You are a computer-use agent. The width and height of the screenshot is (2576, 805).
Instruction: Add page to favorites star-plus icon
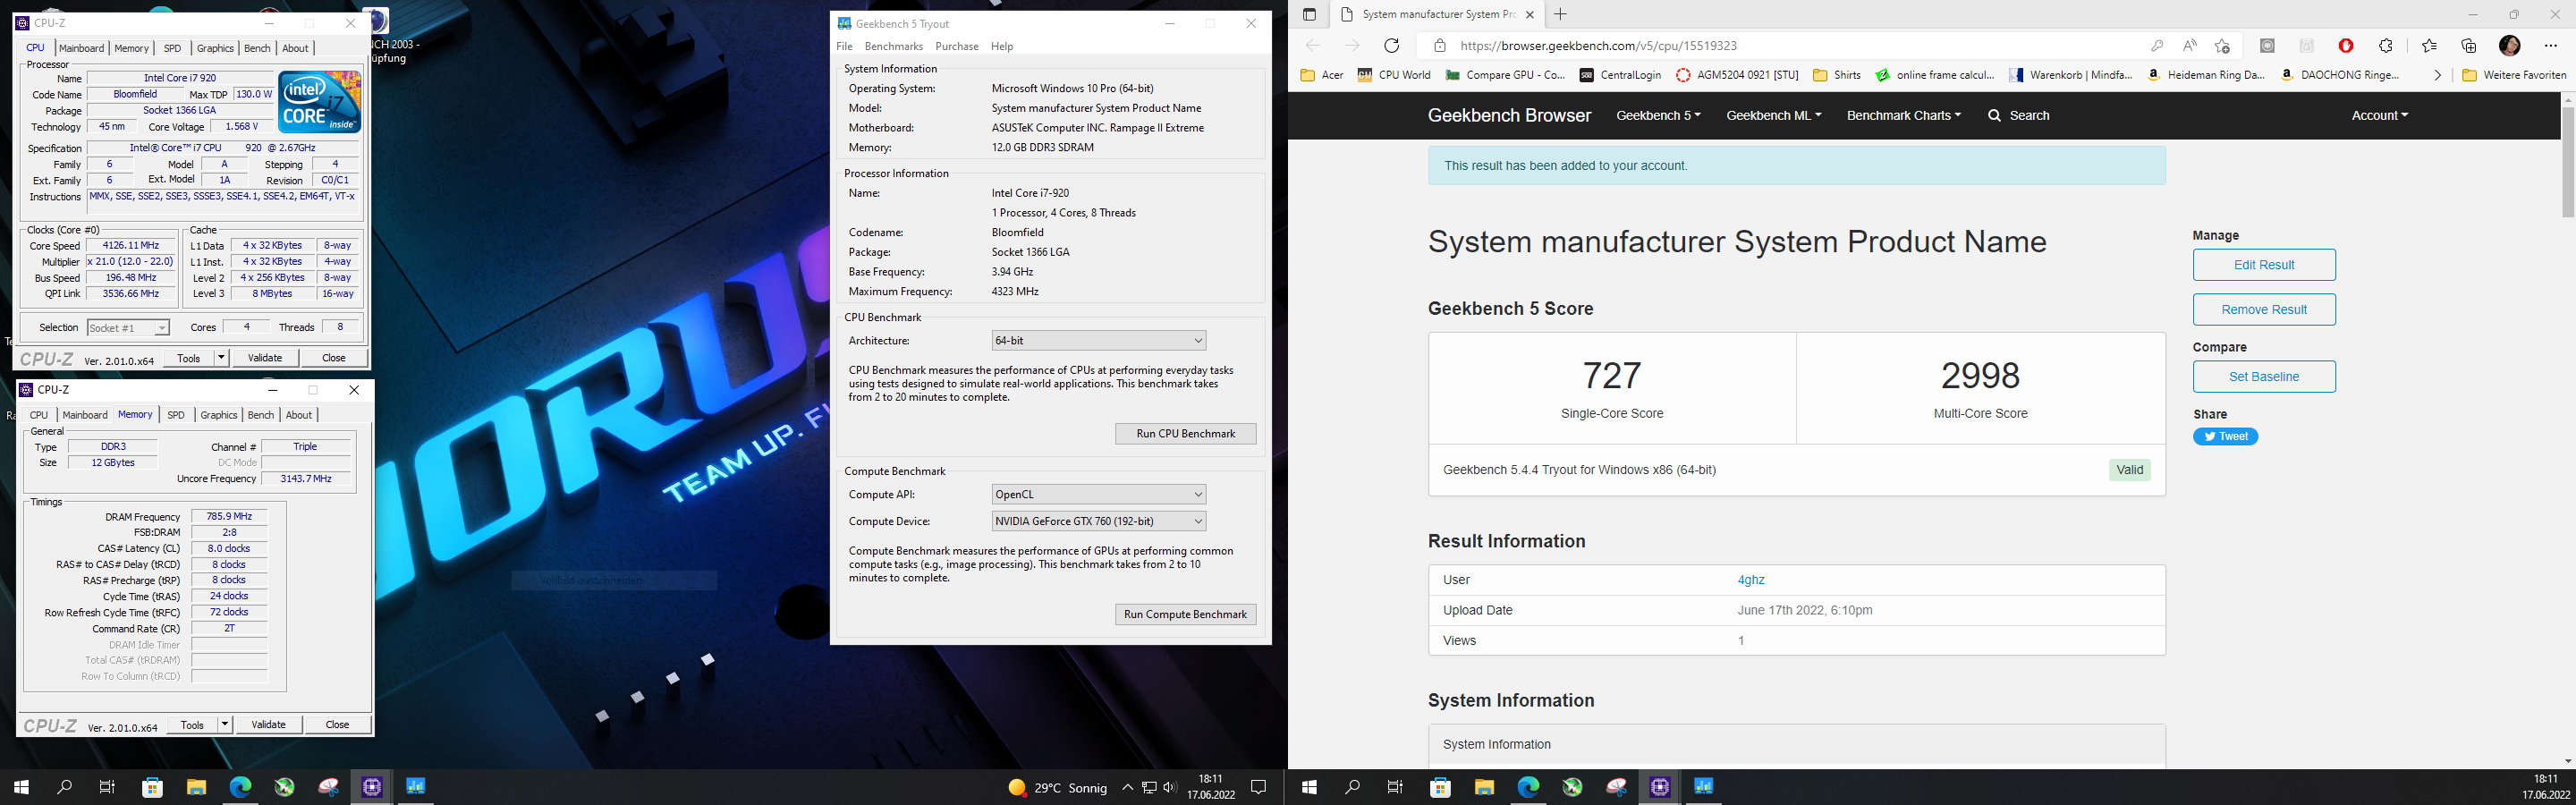pyautogui.click(x=2222, y=46)
